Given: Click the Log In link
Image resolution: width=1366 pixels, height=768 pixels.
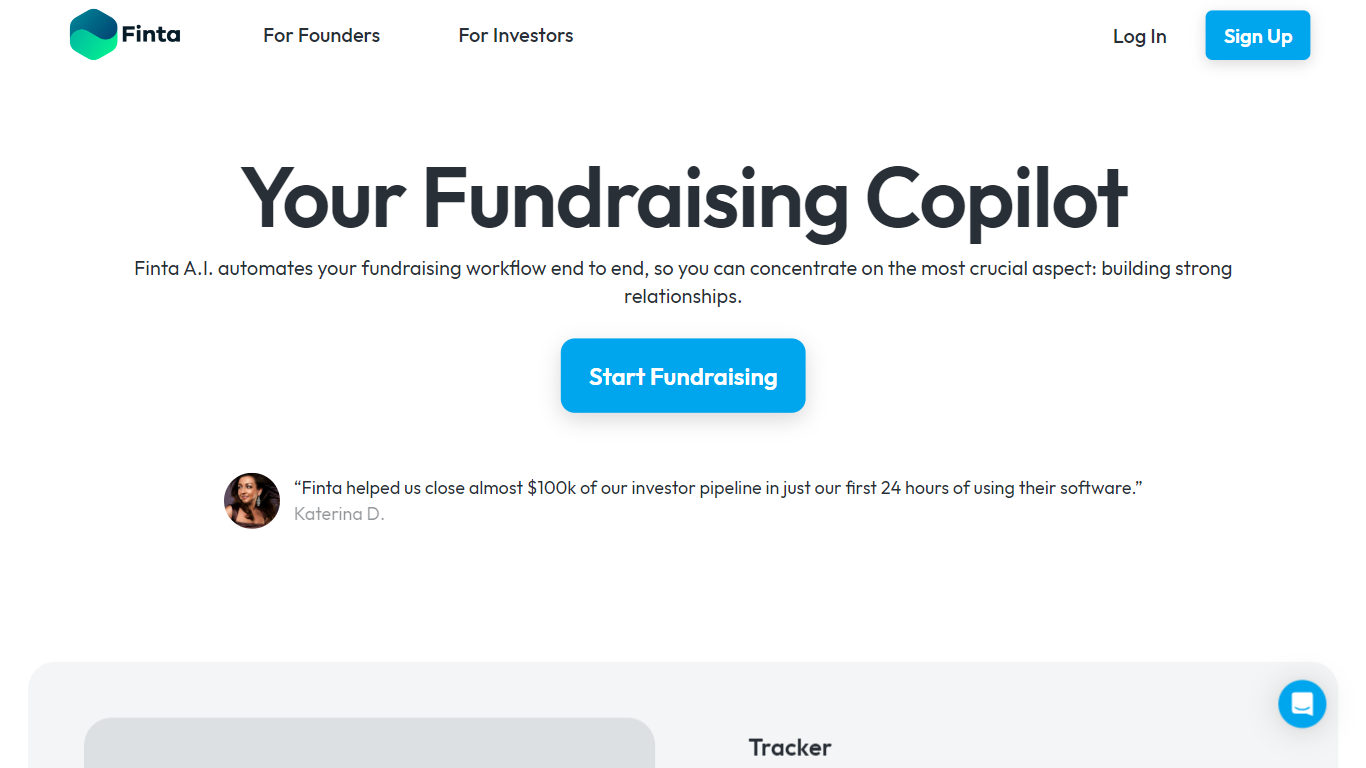Looking at the screenshot, I should [x=1139, y=36].
